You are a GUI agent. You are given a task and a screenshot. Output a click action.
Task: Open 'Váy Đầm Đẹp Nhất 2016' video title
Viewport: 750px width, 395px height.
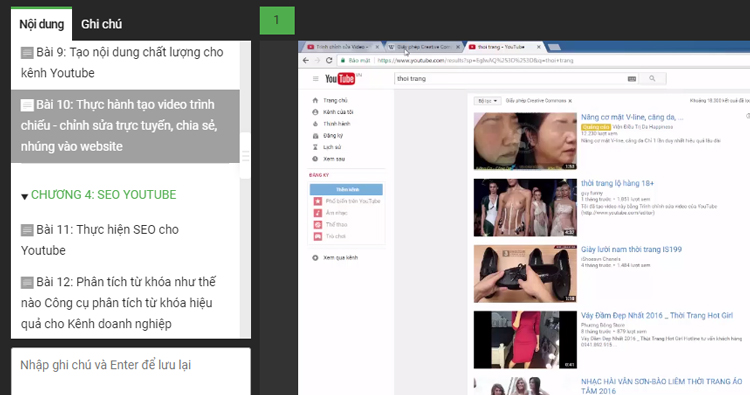point(657,316)
